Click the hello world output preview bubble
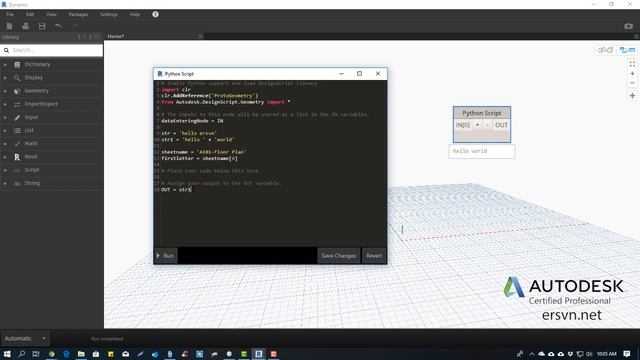Viewport: 640px width, 360px height. pos(482,151)
